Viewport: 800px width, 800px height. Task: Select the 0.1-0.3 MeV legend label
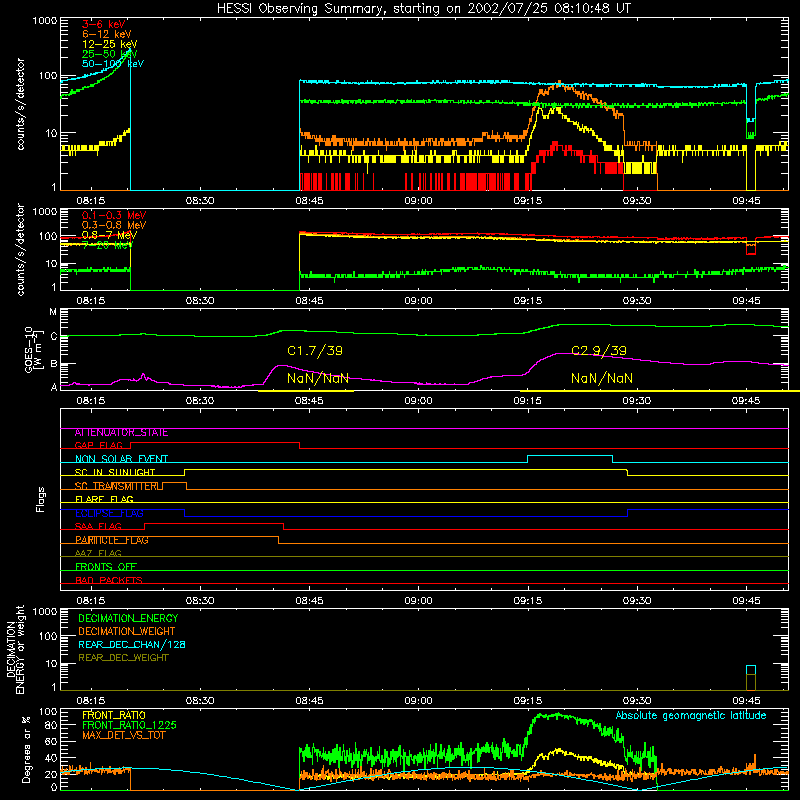pyautogui.click(x=114, y=215)
